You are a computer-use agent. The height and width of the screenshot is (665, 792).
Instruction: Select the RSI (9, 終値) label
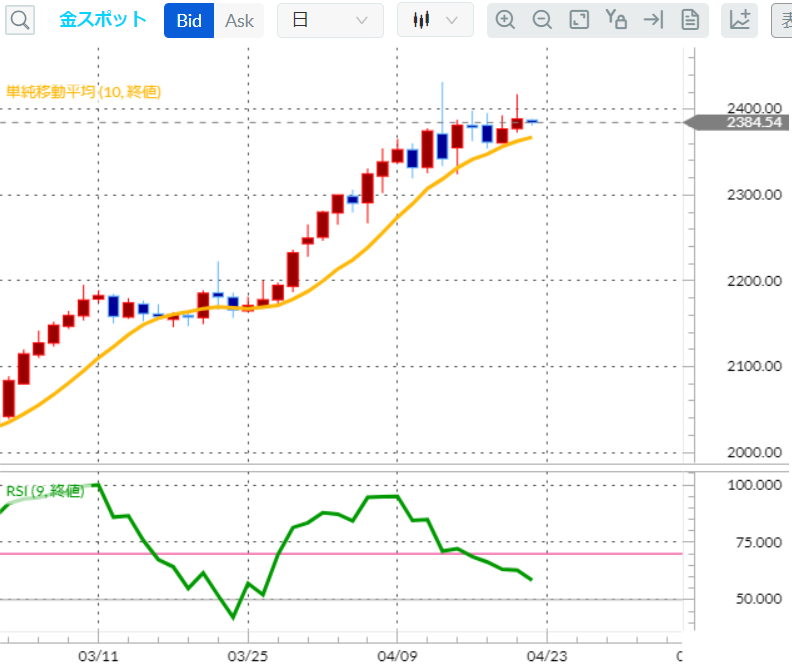45,491
